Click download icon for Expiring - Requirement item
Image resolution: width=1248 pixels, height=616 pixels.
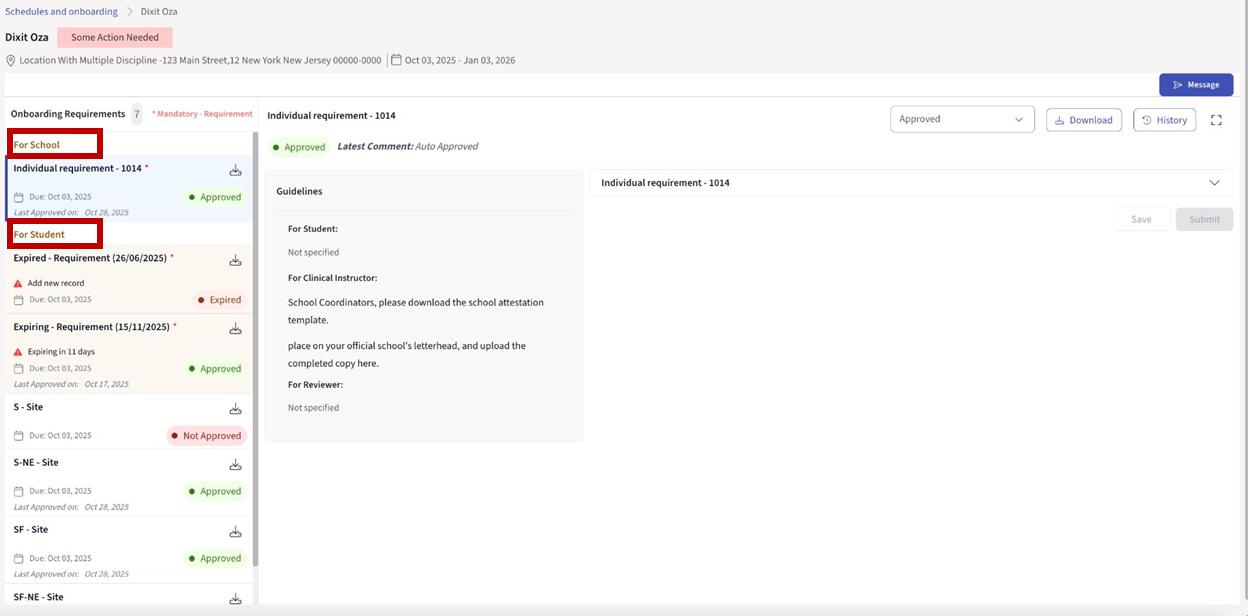coord(235,328)
